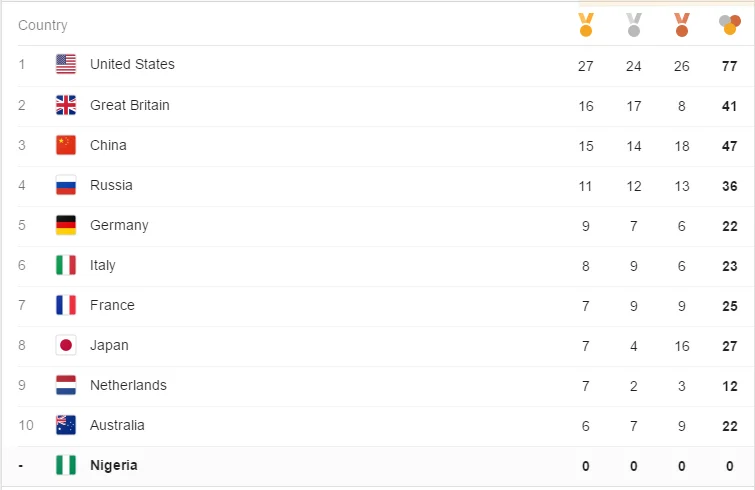Click the total medals column icon
755x490 pixels.
tap(729, 24)
